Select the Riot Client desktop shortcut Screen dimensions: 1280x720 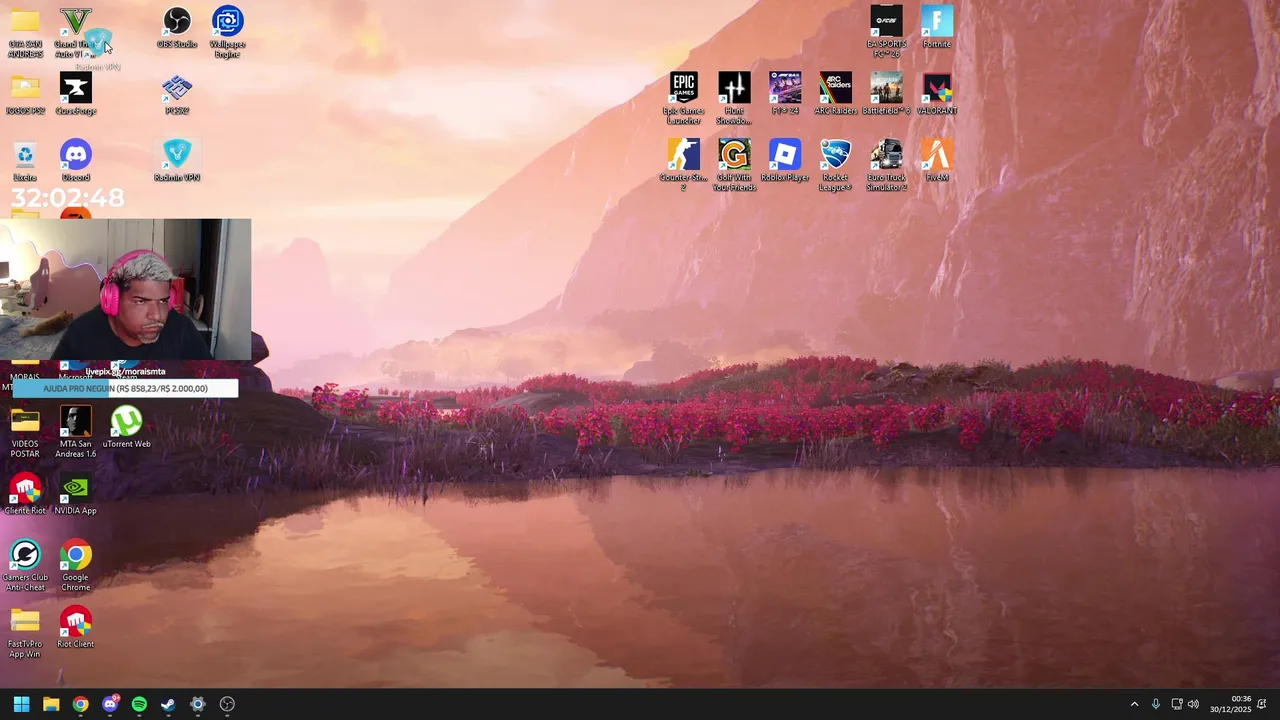(x=76, y=628)
